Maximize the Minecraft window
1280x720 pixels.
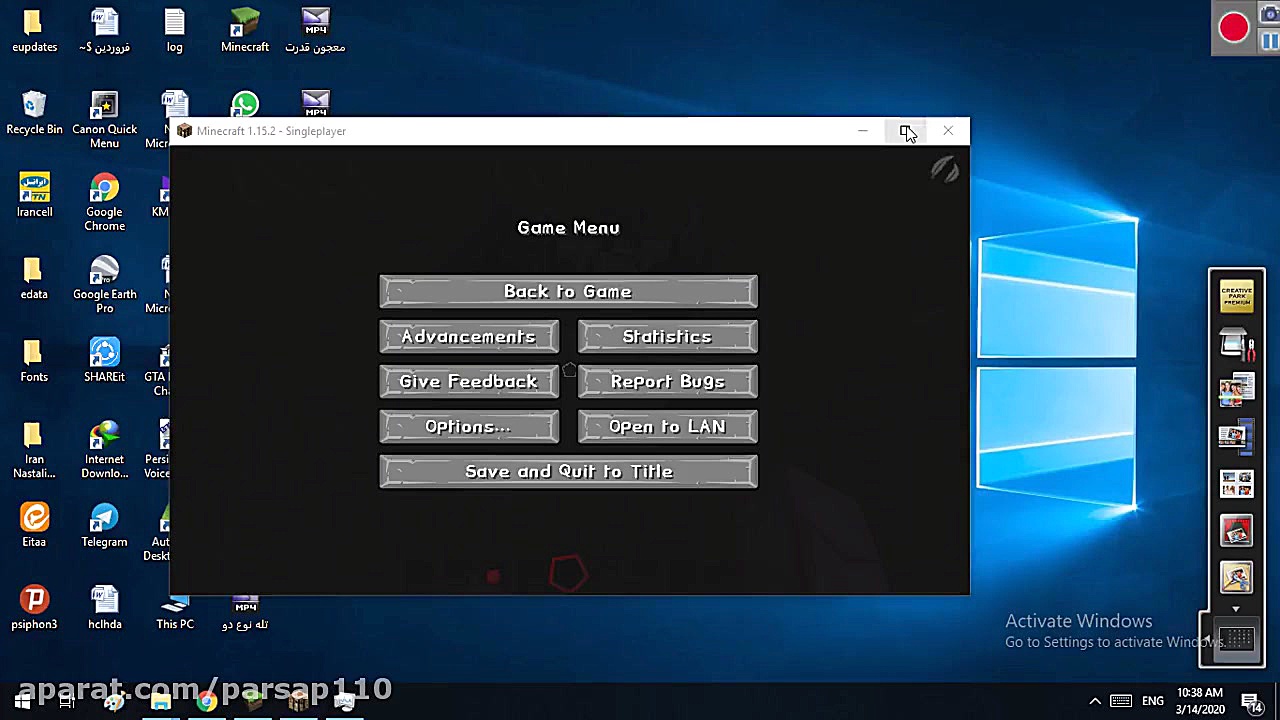905,131
